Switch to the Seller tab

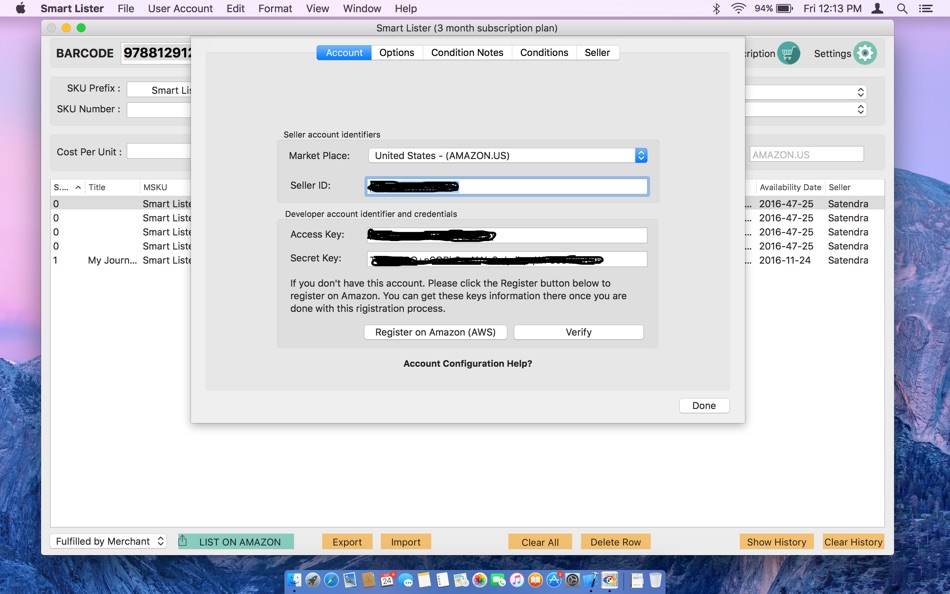(x=597, y=53)
